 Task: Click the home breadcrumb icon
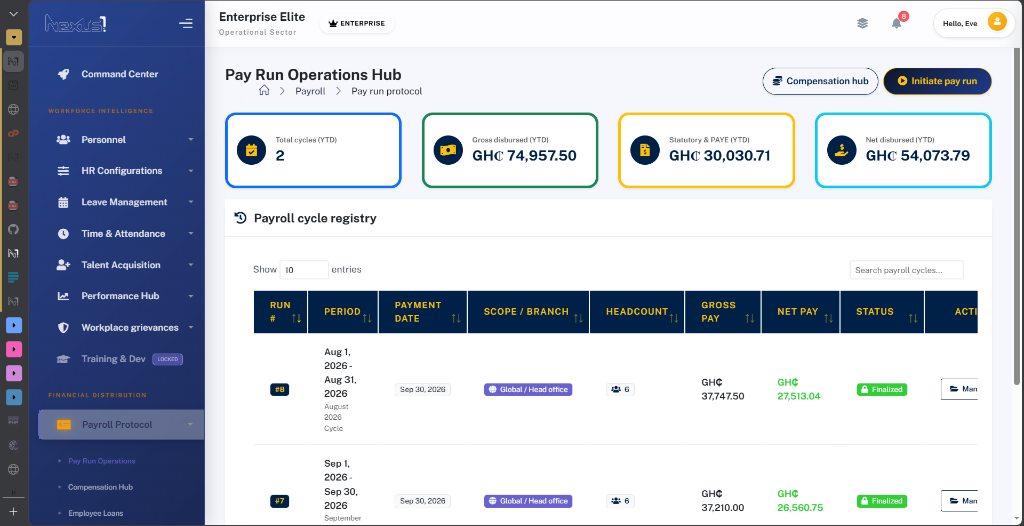264,91
